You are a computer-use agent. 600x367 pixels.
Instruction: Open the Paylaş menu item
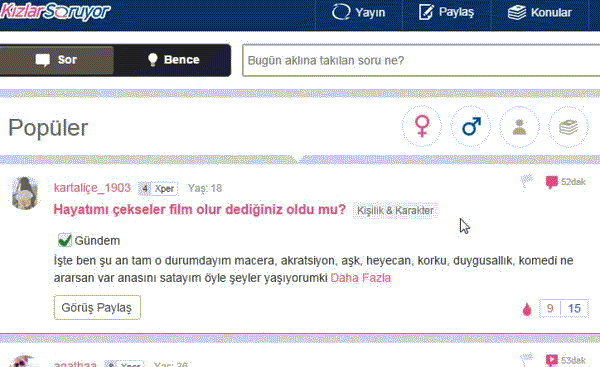(446, 12)
